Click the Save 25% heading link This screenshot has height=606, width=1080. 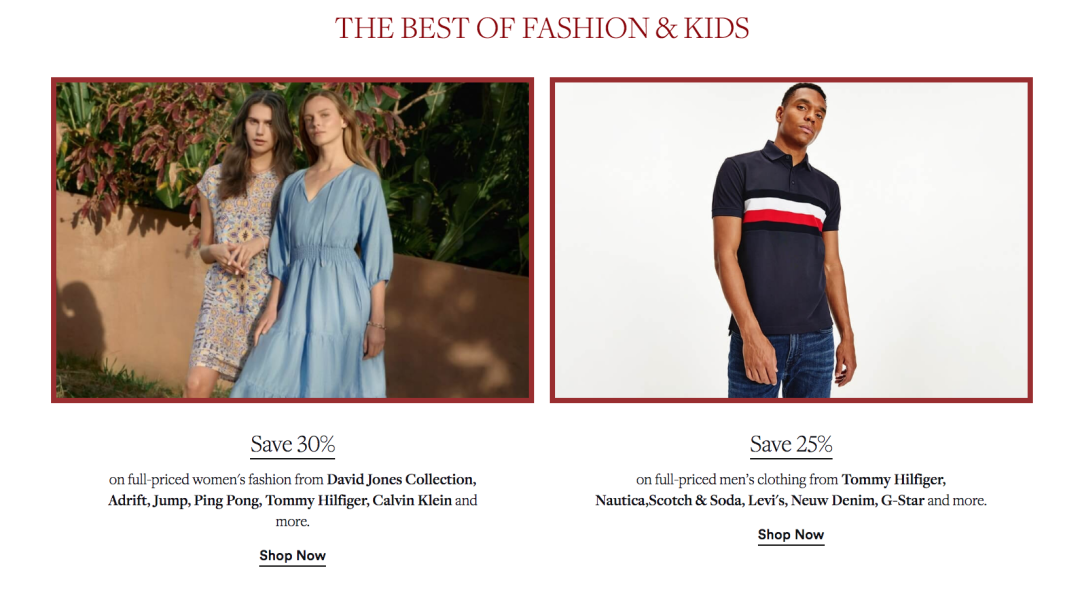tap(791, 444)
